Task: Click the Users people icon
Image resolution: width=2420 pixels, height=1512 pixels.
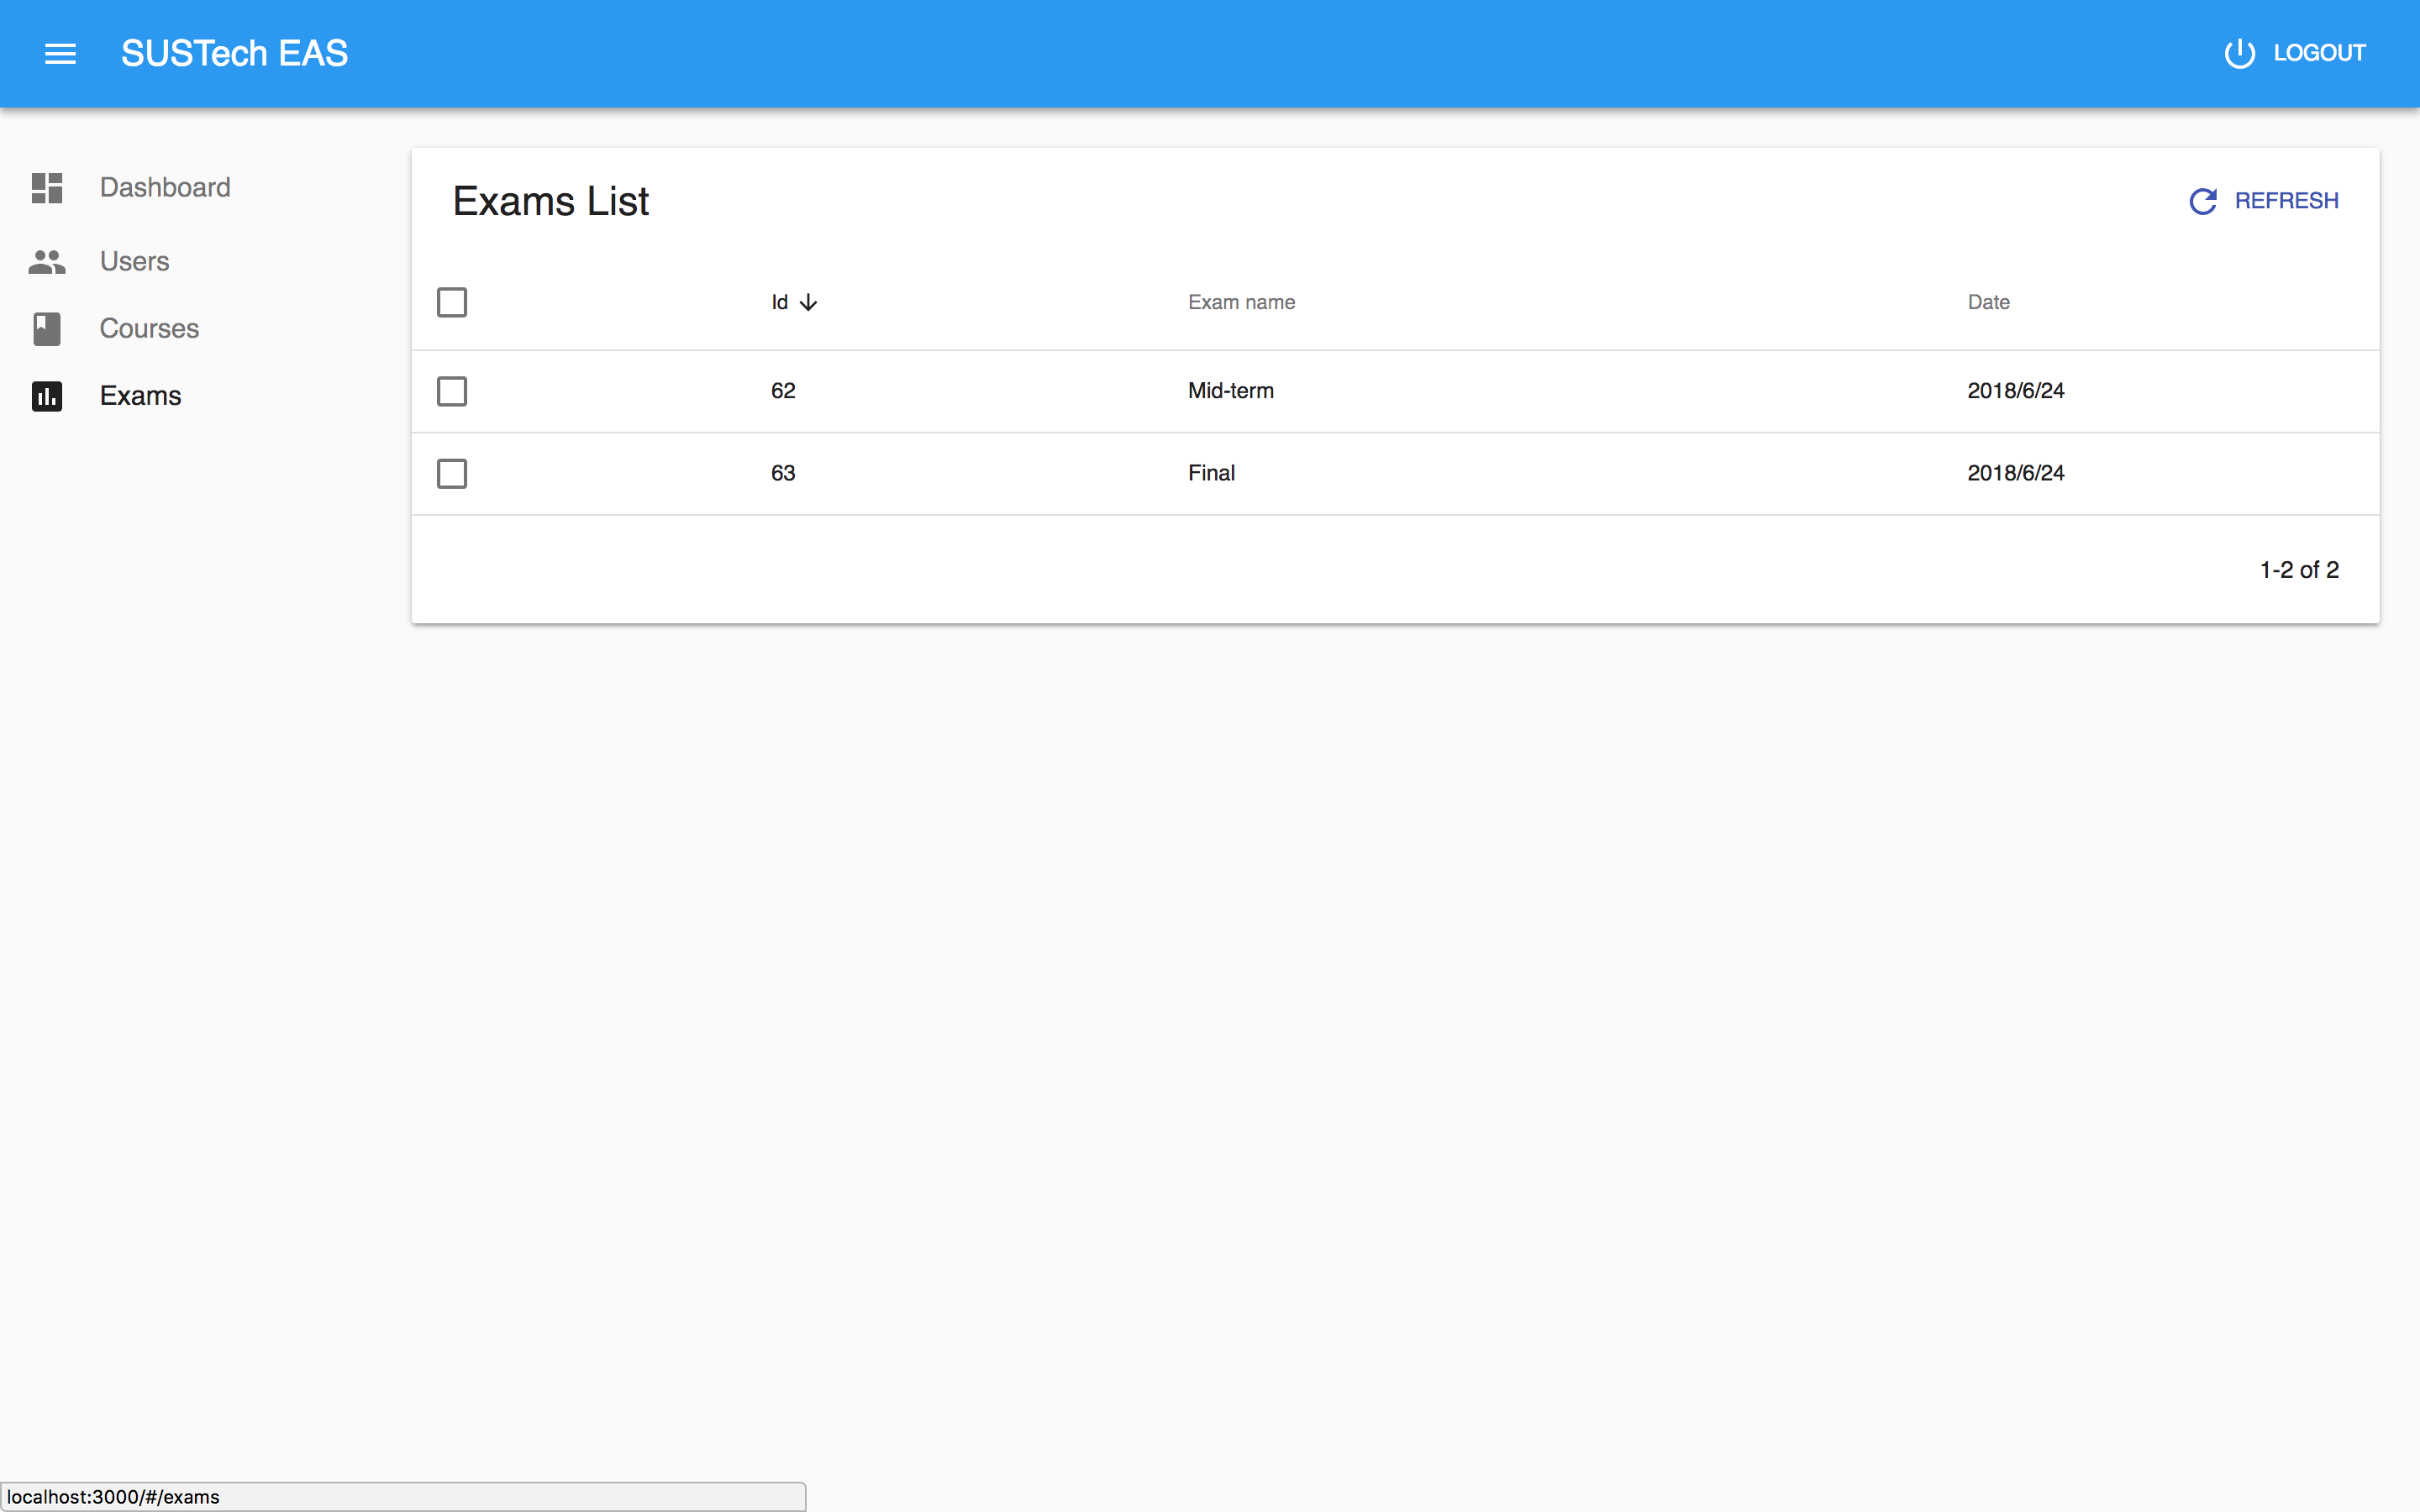Action: (47, 262)
